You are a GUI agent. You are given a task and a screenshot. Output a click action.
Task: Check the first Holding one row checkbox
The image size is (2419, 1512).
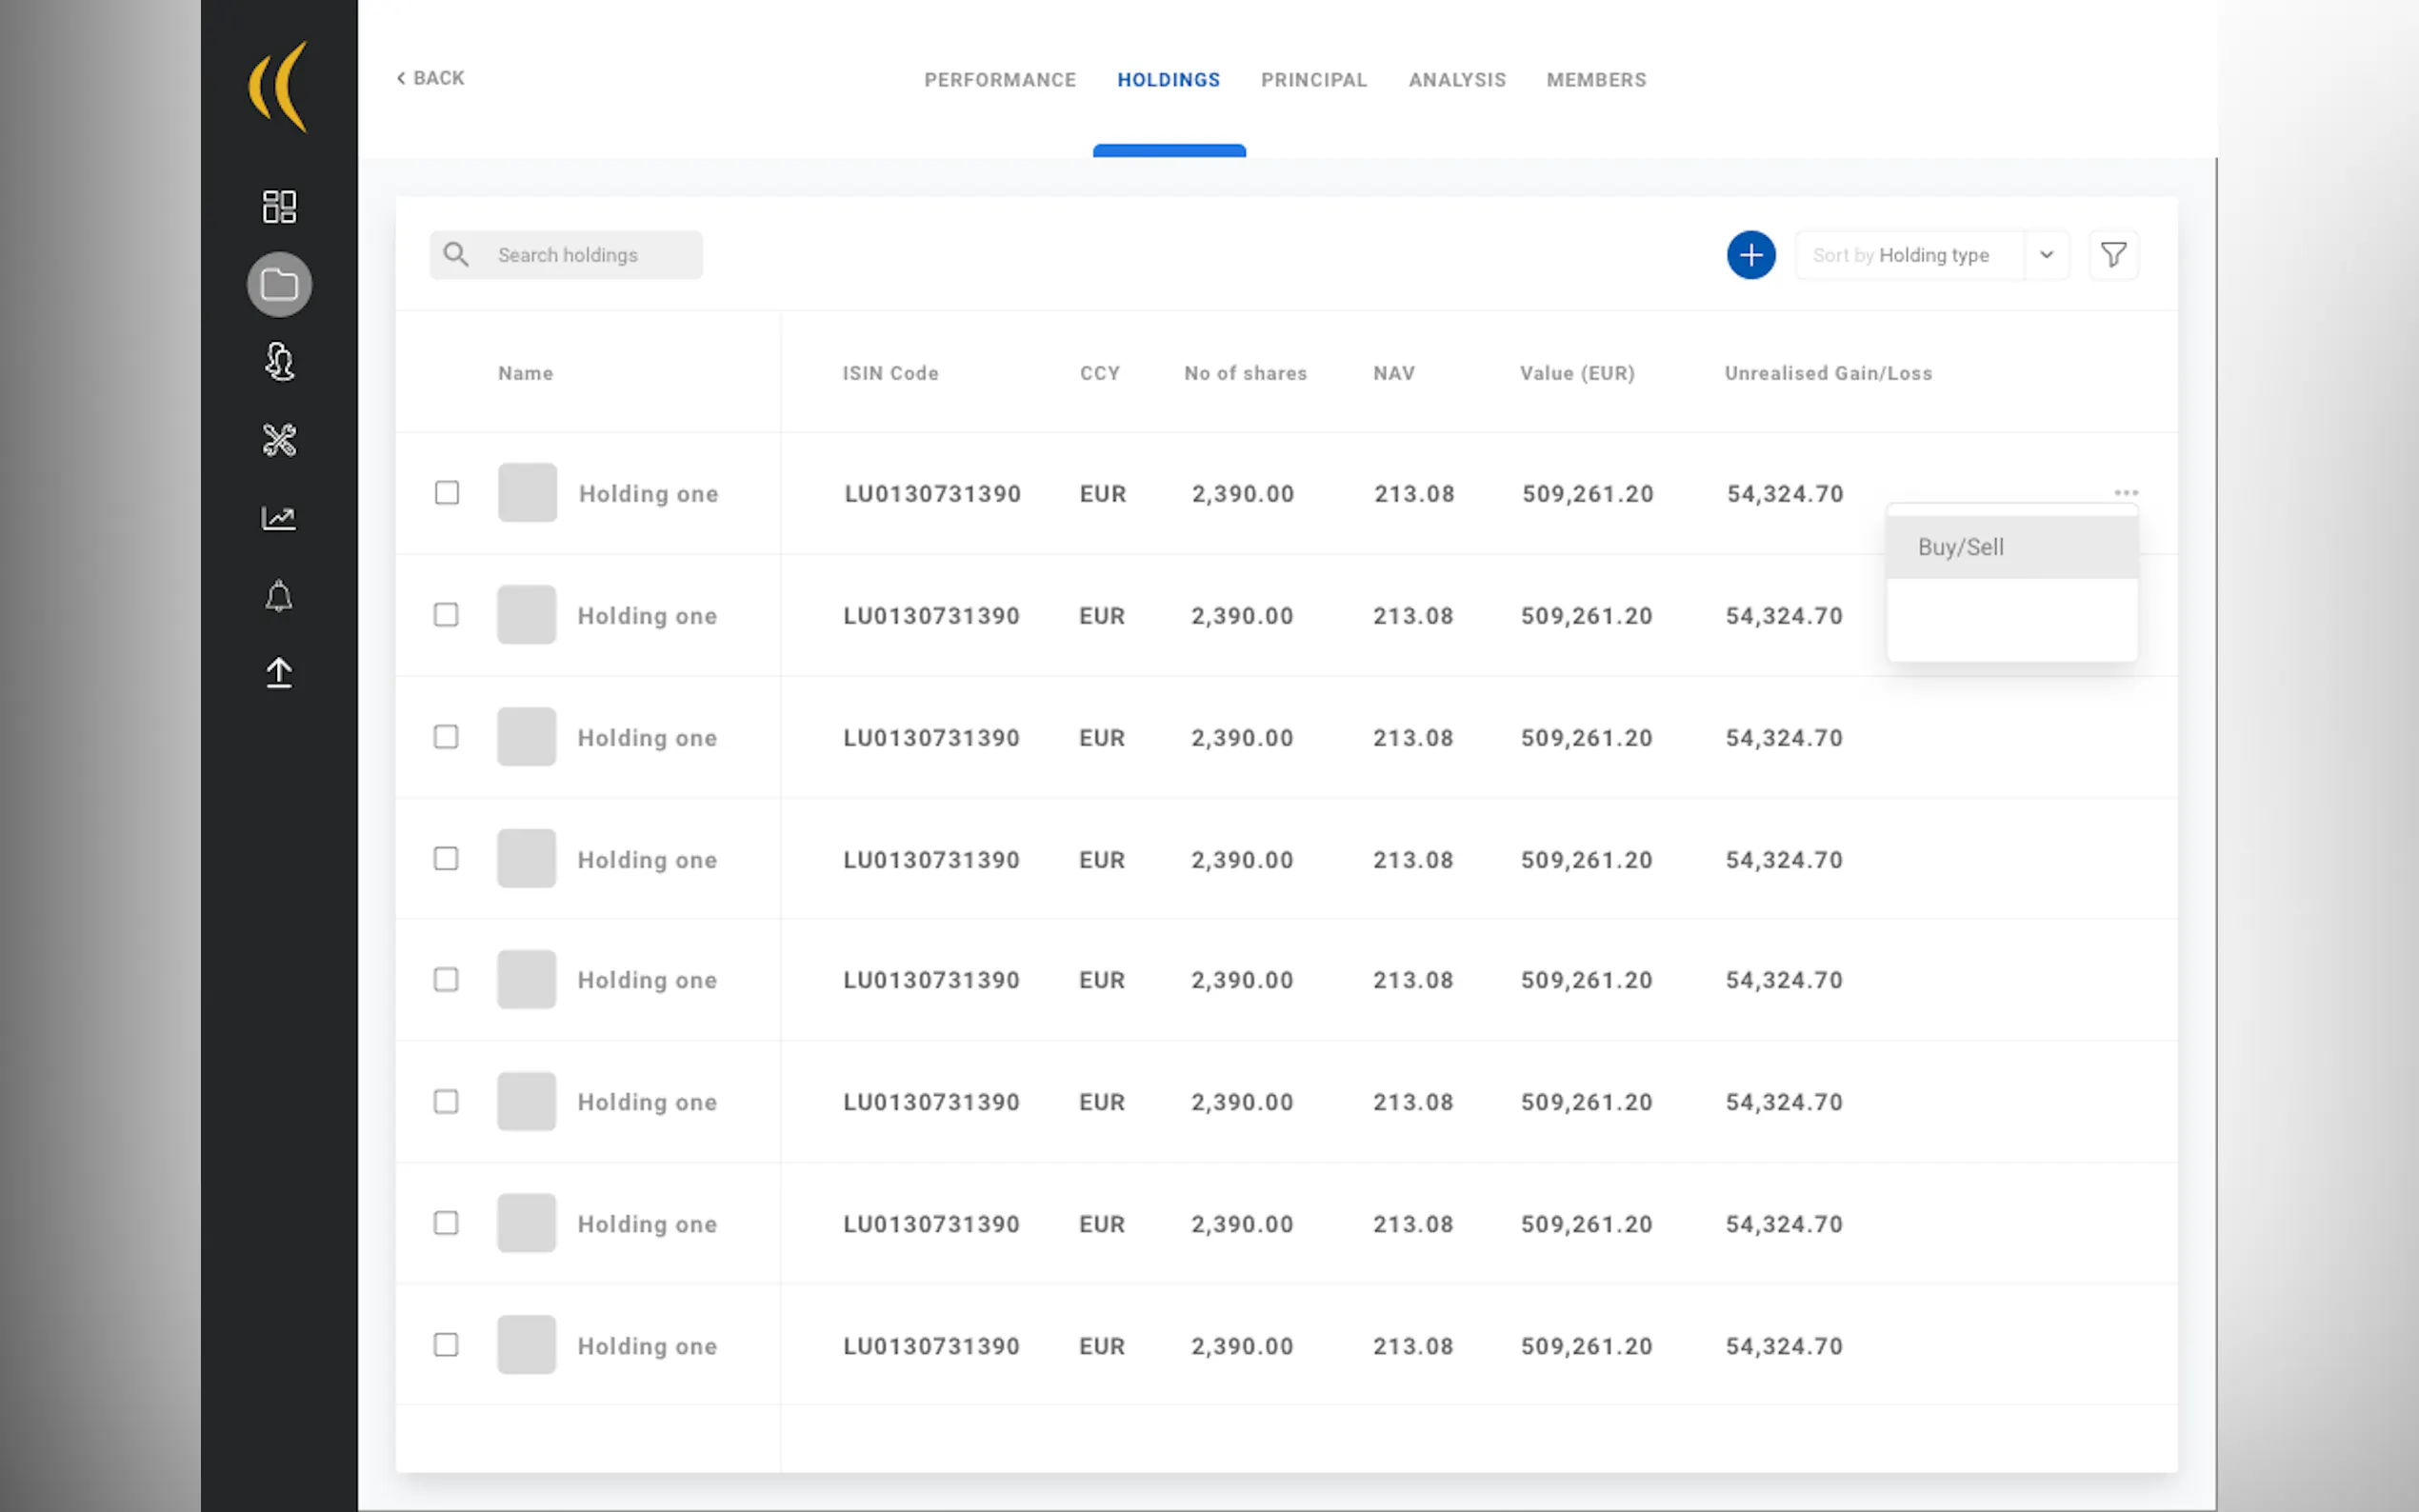[x=447, y=493]
